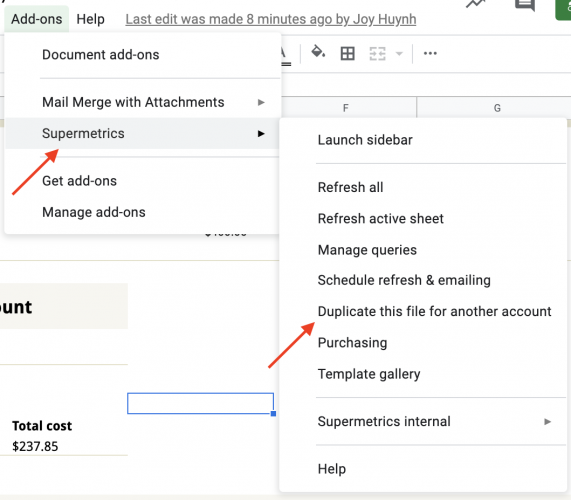Open the merge cells dropdown arrow
Viewport: 571px width, 500px height.
[399, 54]
